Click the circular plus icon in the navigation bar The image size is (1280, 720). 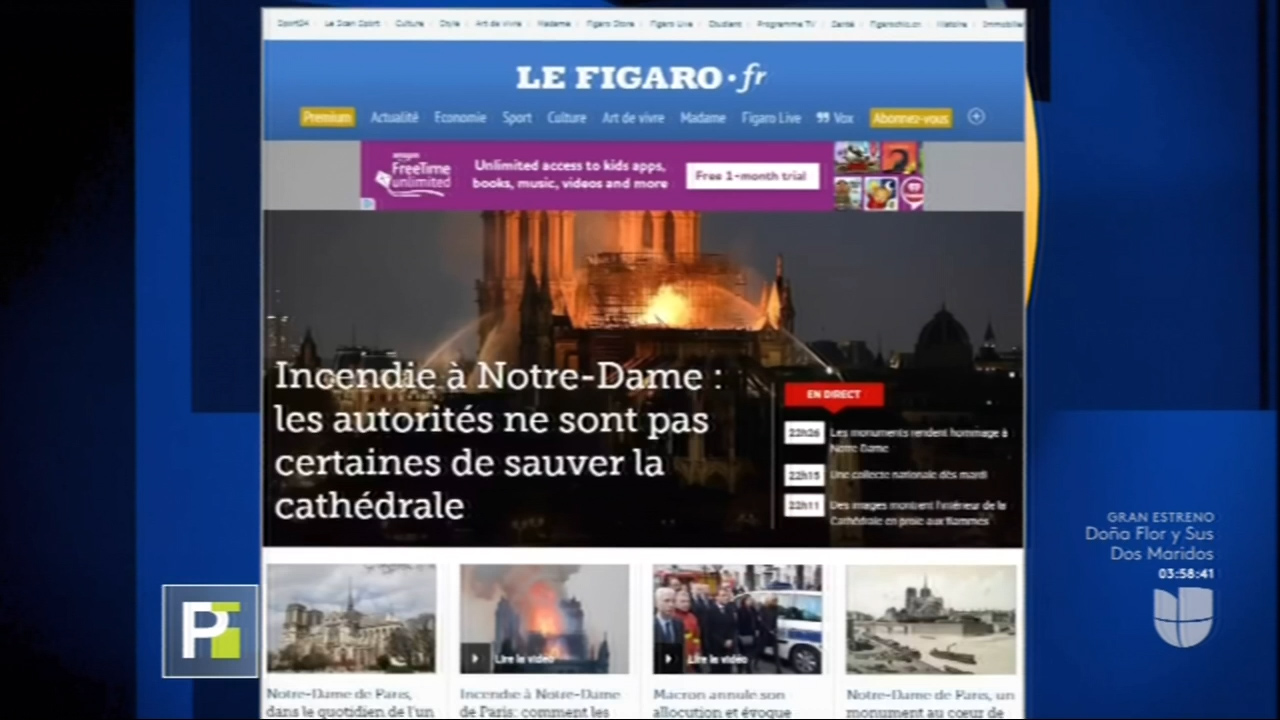(x=976, y=118)
